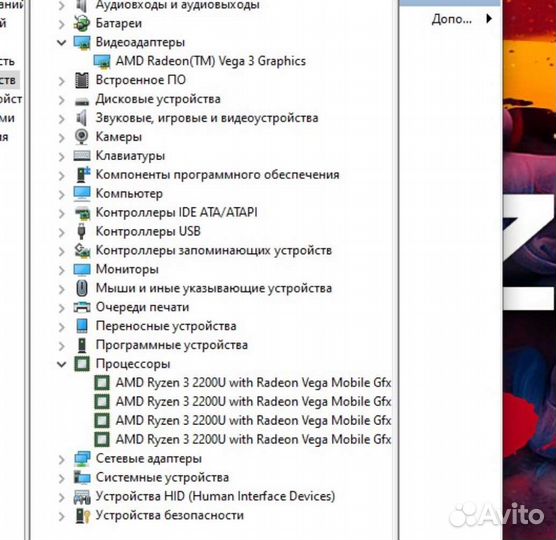The width and height of the screenshot is (556, 540).
Task: Select AMD Radeon(TM) Vega 3 Graphics text
Action: pyautogui.click(x=211, y=61)
